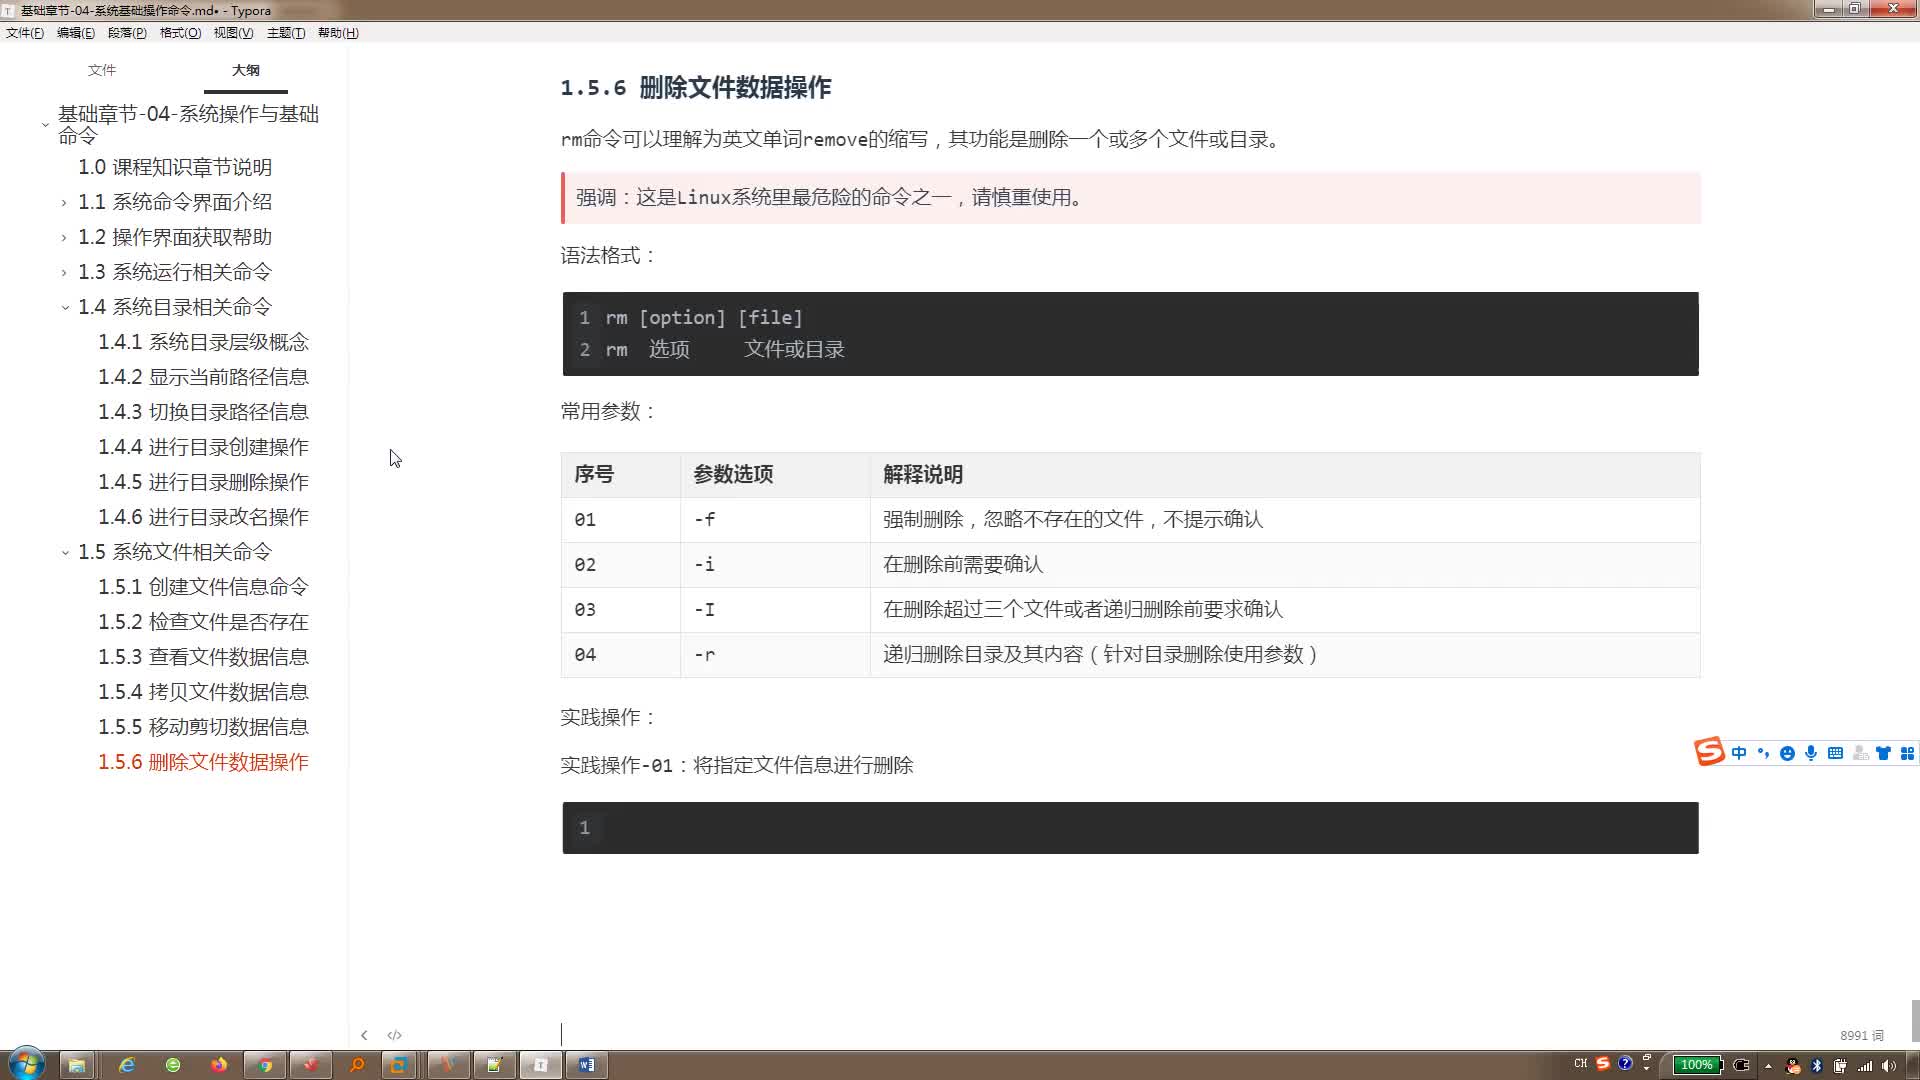Click Sogou tray icon in taskbar
The image size is (1920, 1080).
[x=1603, y=1064]
